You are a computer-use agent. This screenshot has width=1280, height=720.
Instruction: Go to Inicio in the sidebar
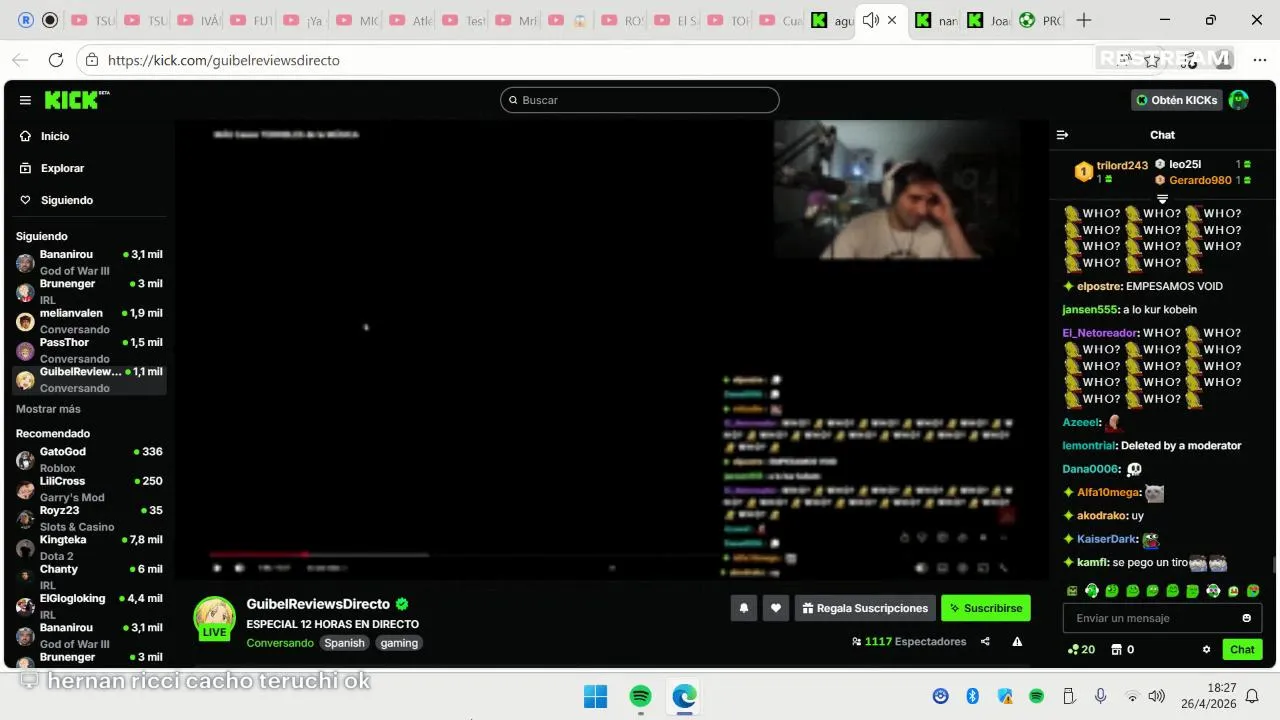[x=55, y=136]
